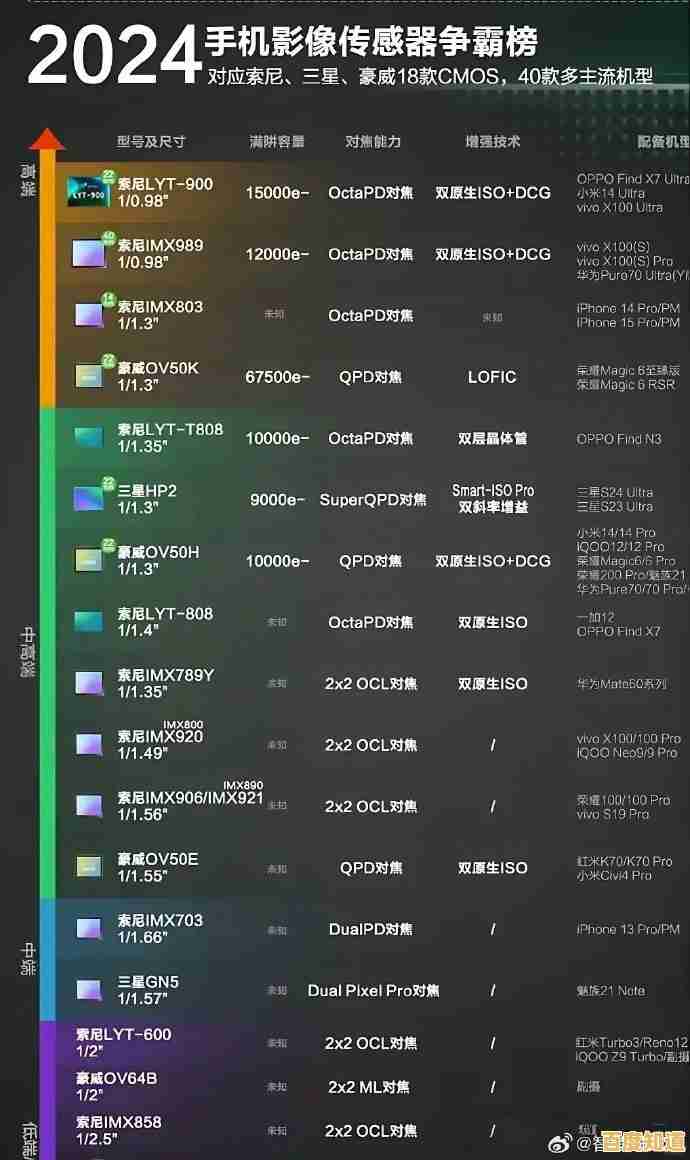Click the 荣耀Magic 6 RSR phone model
The height and width of the screenshot is (1160, 690).
[x=626, y=385]
